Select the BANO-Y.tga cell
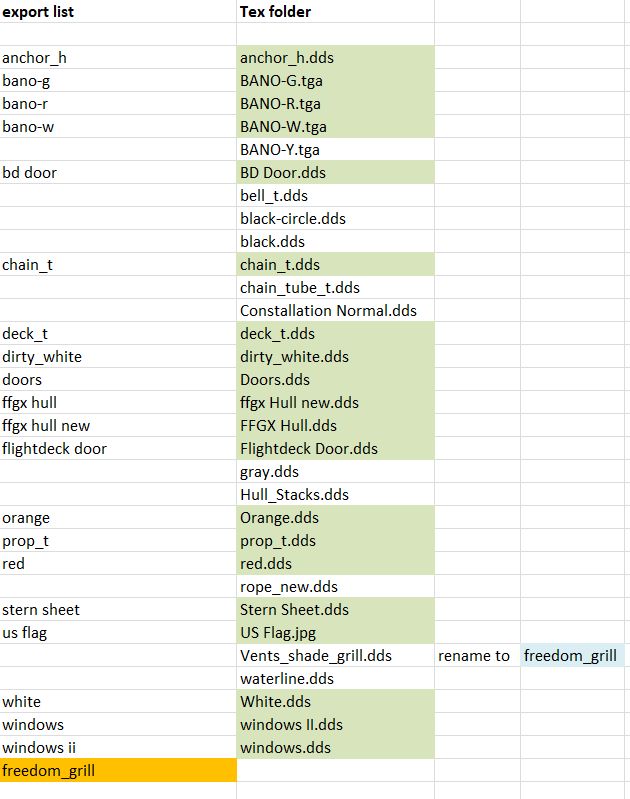 pos(335,149)
